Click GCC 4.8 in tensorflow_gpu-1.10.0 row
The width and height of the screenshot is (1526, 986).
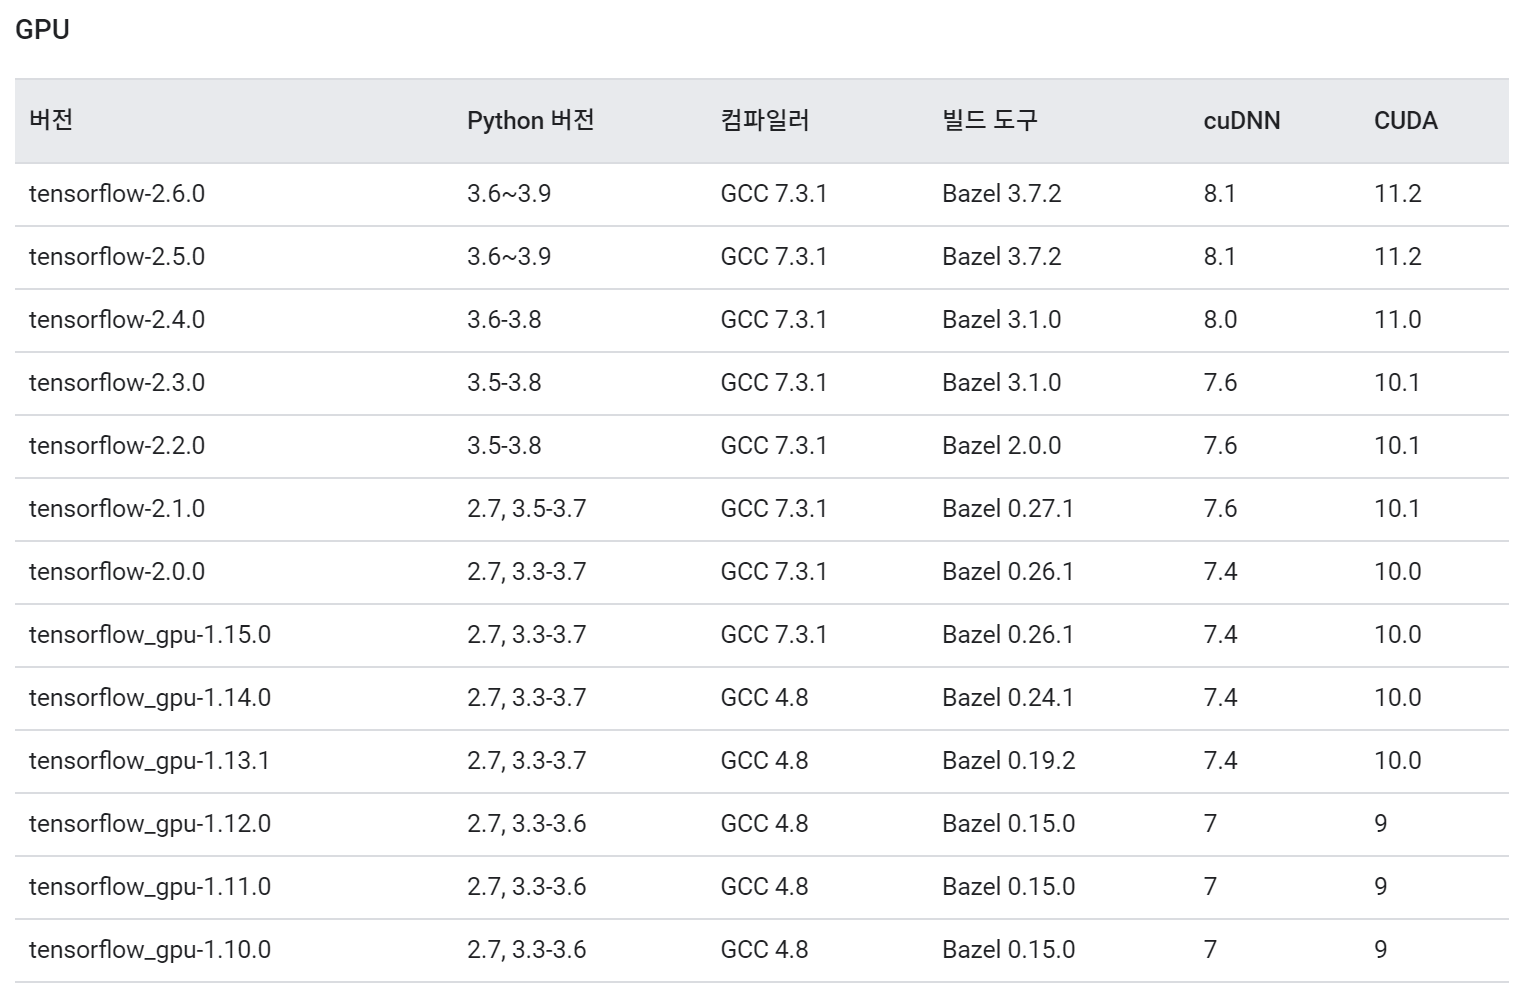pos(764,950)
